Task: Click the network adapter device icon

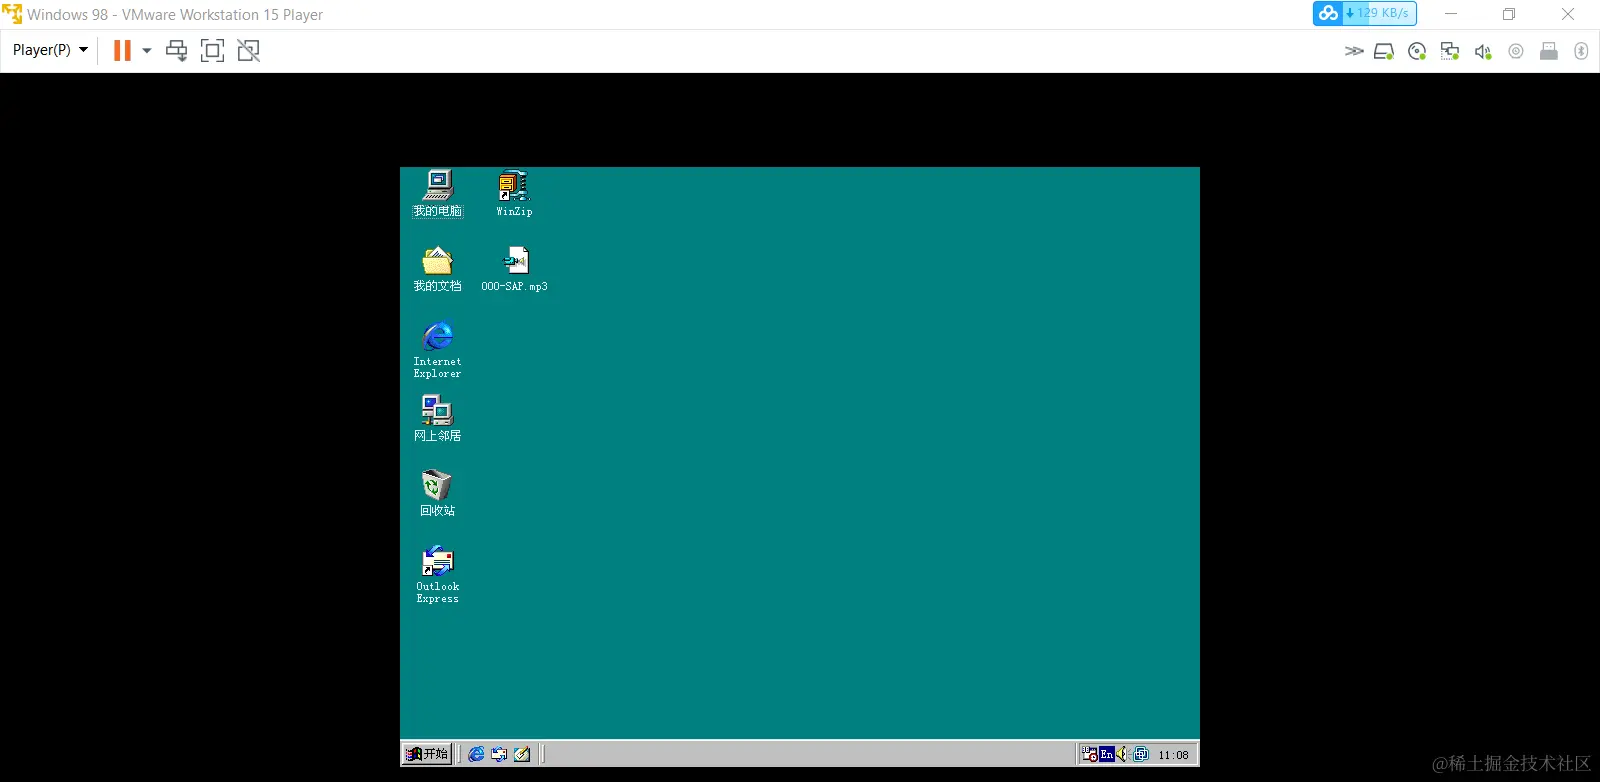Action: (x=1450, y=51)
